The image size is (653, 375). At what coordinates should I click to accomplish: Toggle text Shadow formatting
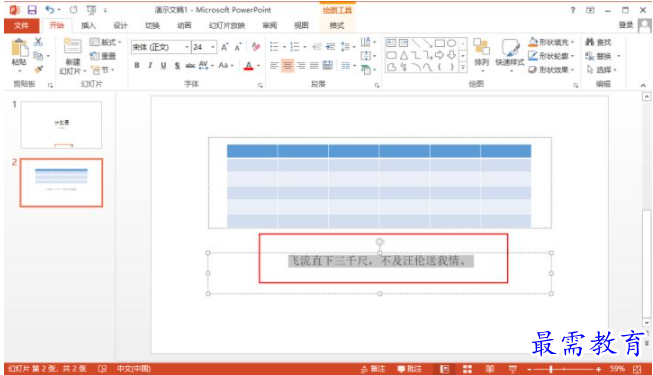point(177,65)
